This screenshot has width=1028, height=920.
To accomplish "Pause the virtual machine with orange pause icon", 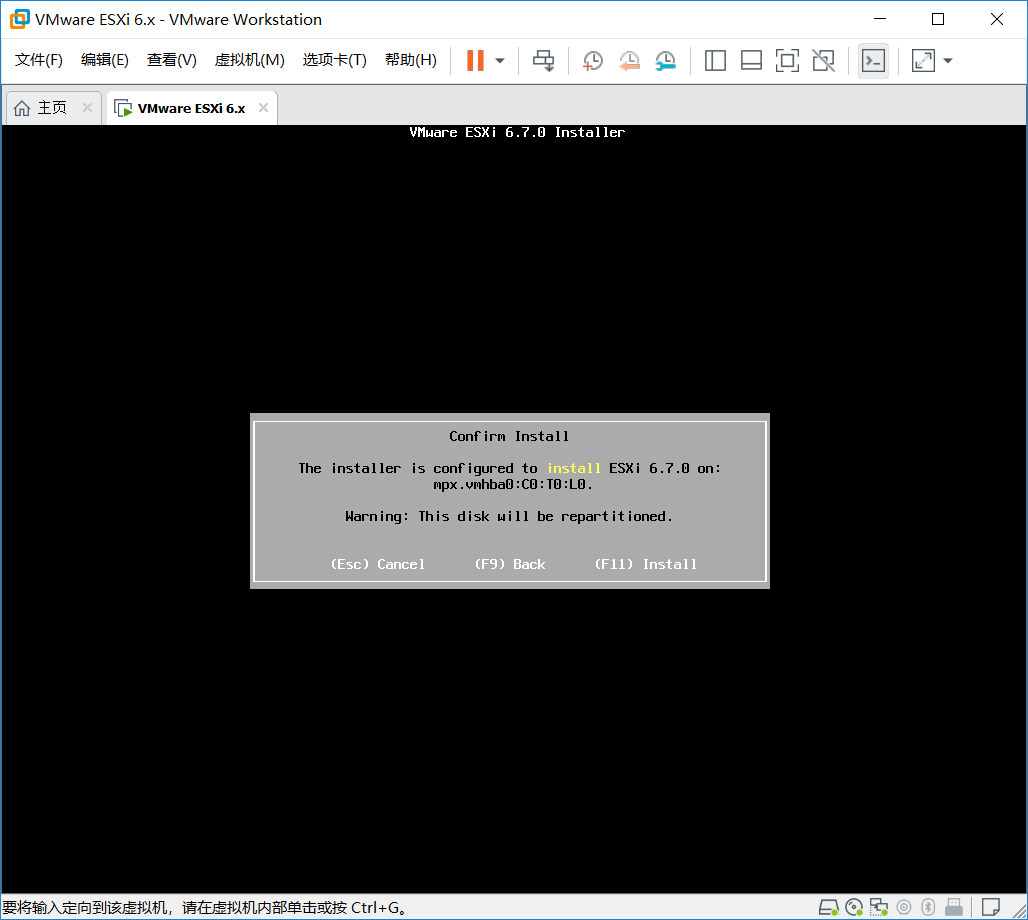I will (475, 60).
